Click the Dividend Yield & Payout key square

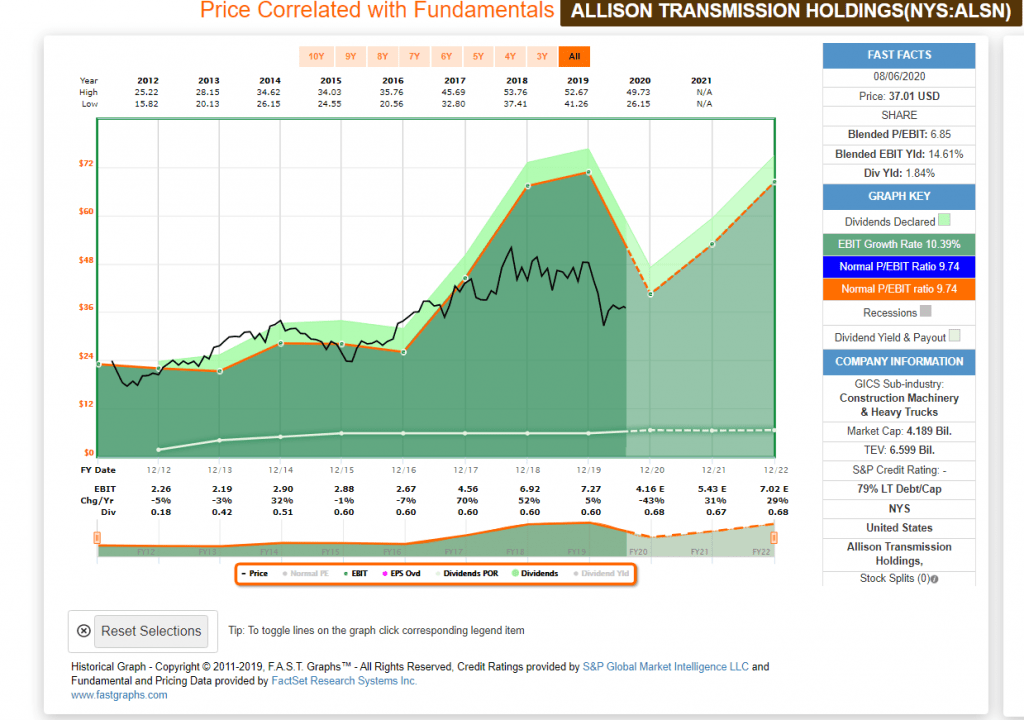click(x=955, y=337)
